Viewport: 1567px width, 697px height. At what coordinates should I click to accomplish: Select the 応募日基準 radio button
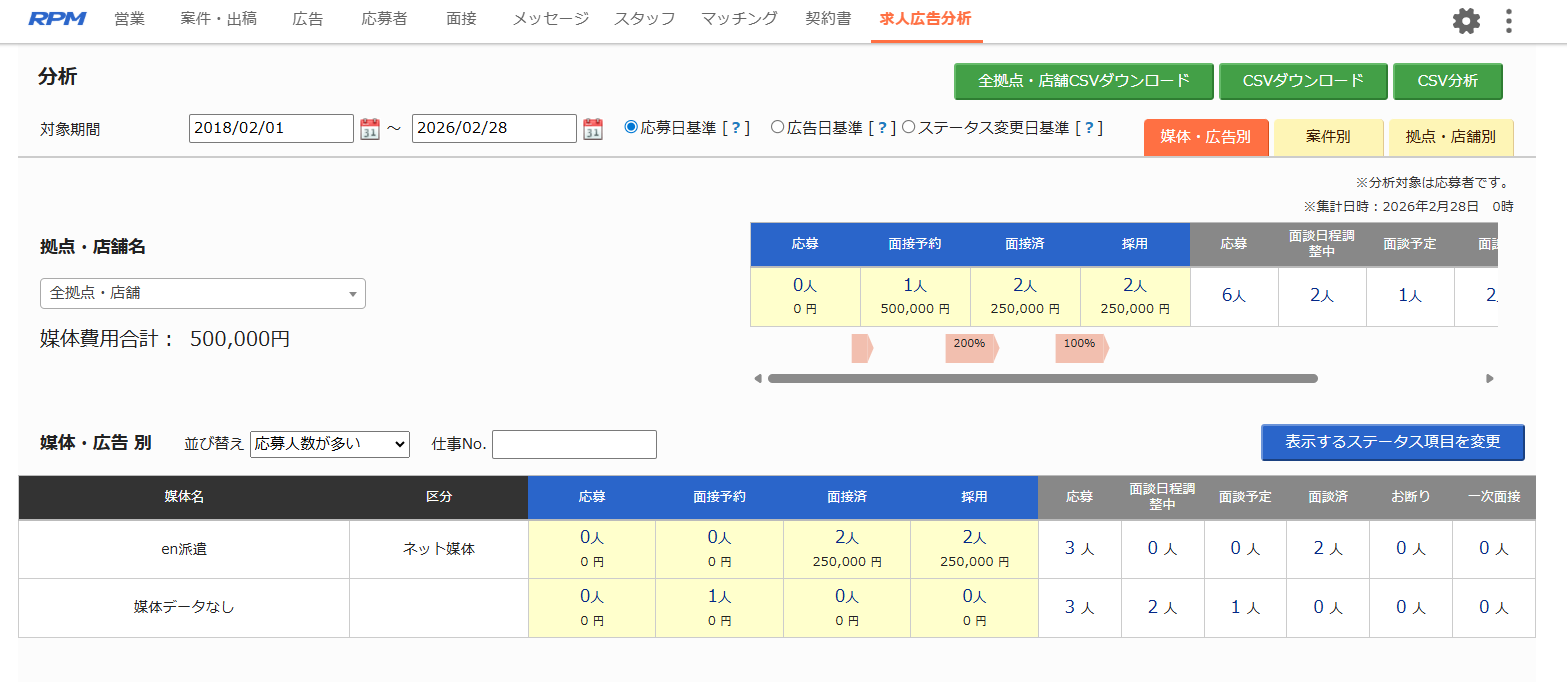[x=629, y=127]
